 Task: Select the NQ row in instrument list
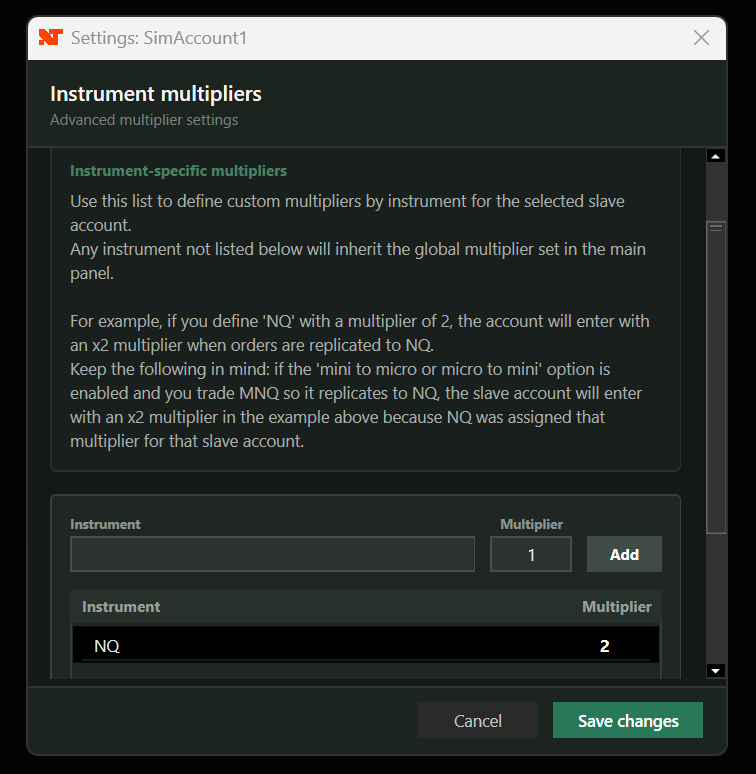[366, 645]
